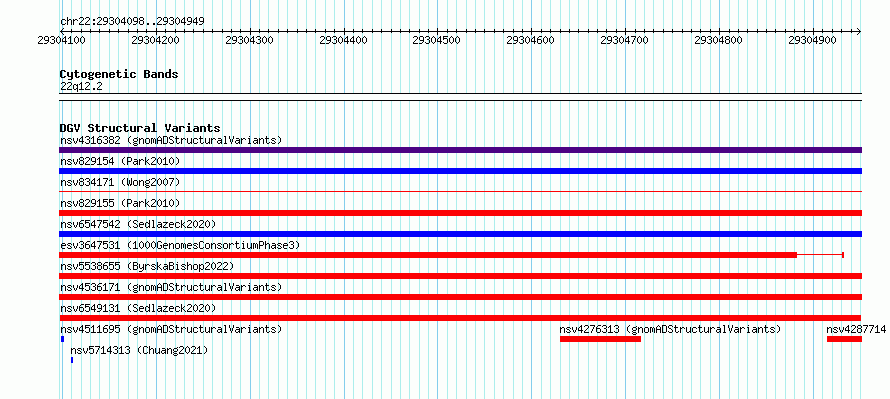Click the nsv4316382 gnomAD variant label
890x399 pixels.
click(x=171, y=140)
